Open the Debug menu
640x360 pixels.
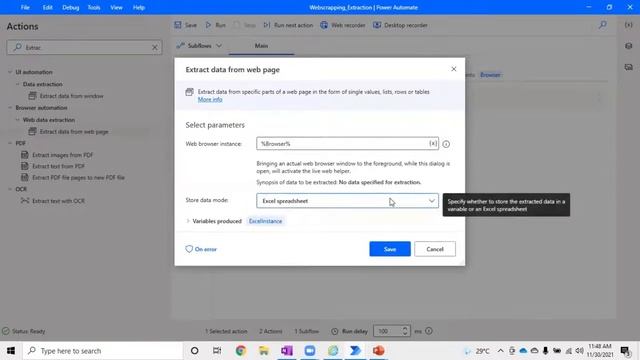(x=70, y=7)
